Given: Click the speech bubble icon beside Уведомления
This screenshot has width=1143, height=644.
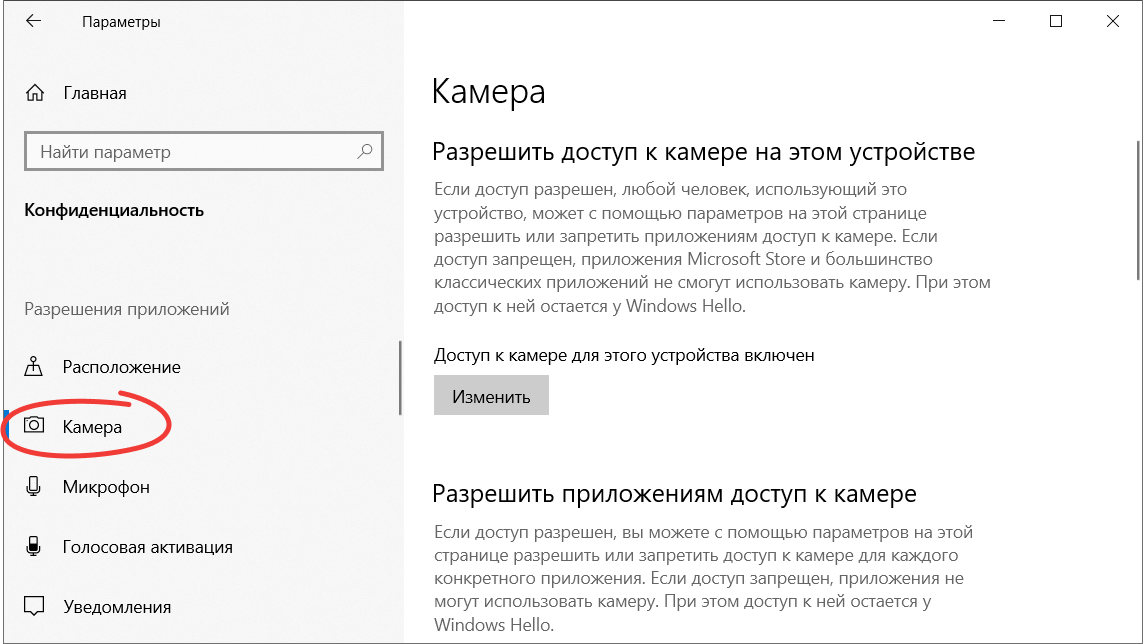Looking at the screenshot, I should coord(35,607).
